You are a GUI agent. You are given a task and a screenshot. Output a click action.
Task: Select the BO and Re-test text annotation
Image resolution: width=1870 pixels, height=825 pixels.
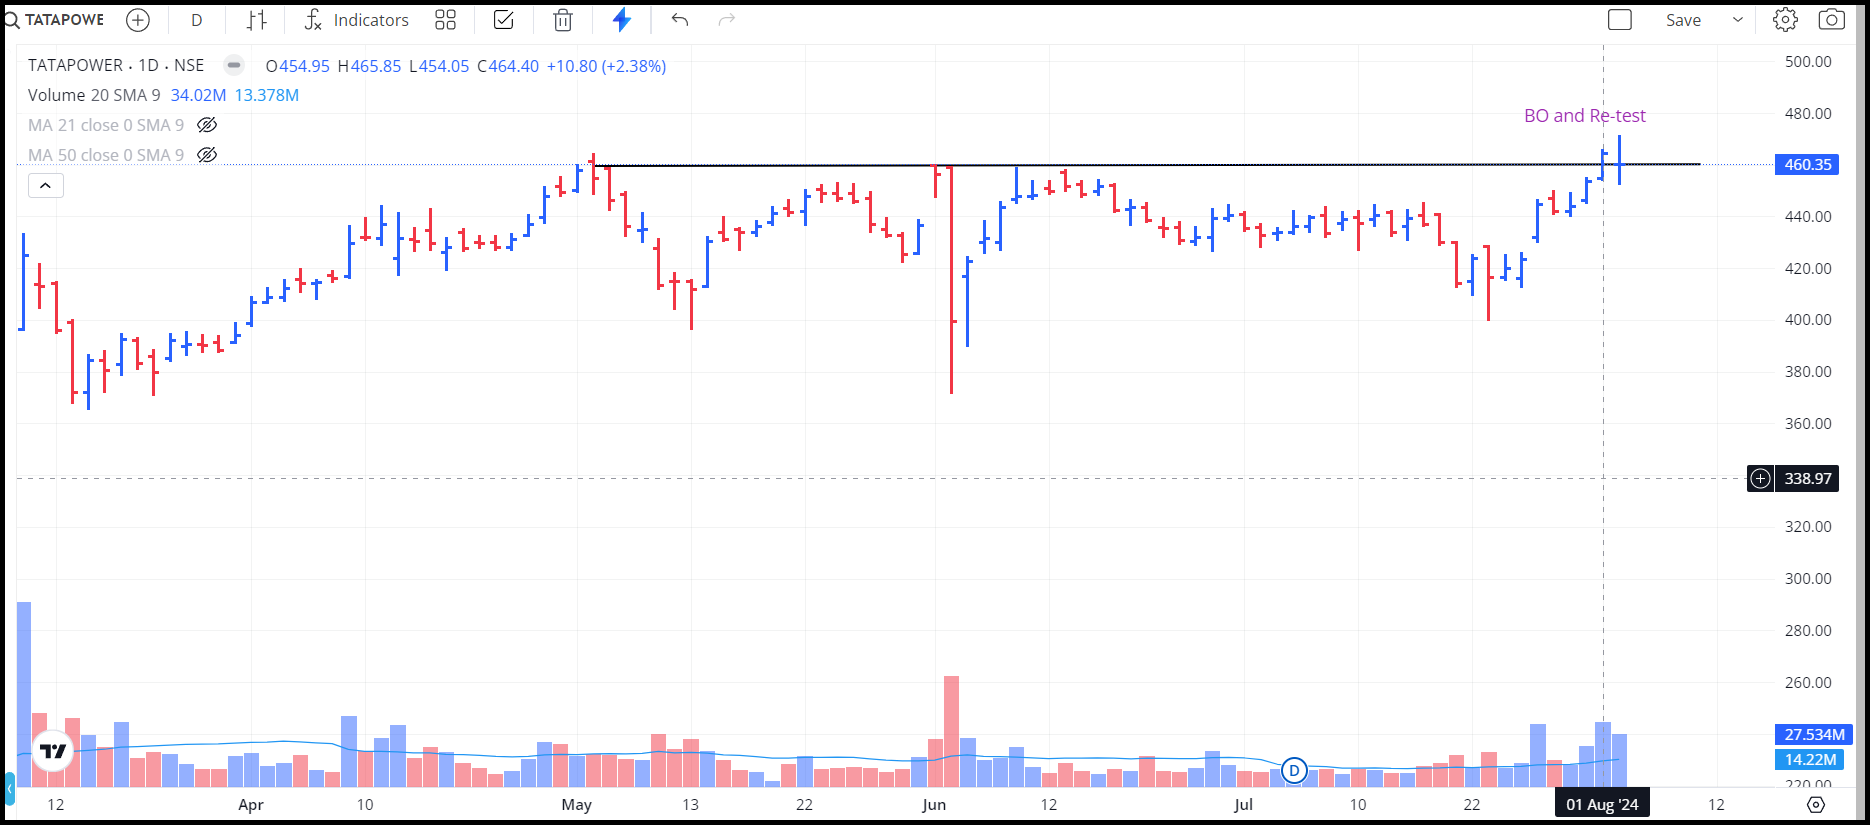tap(1584, 116)
